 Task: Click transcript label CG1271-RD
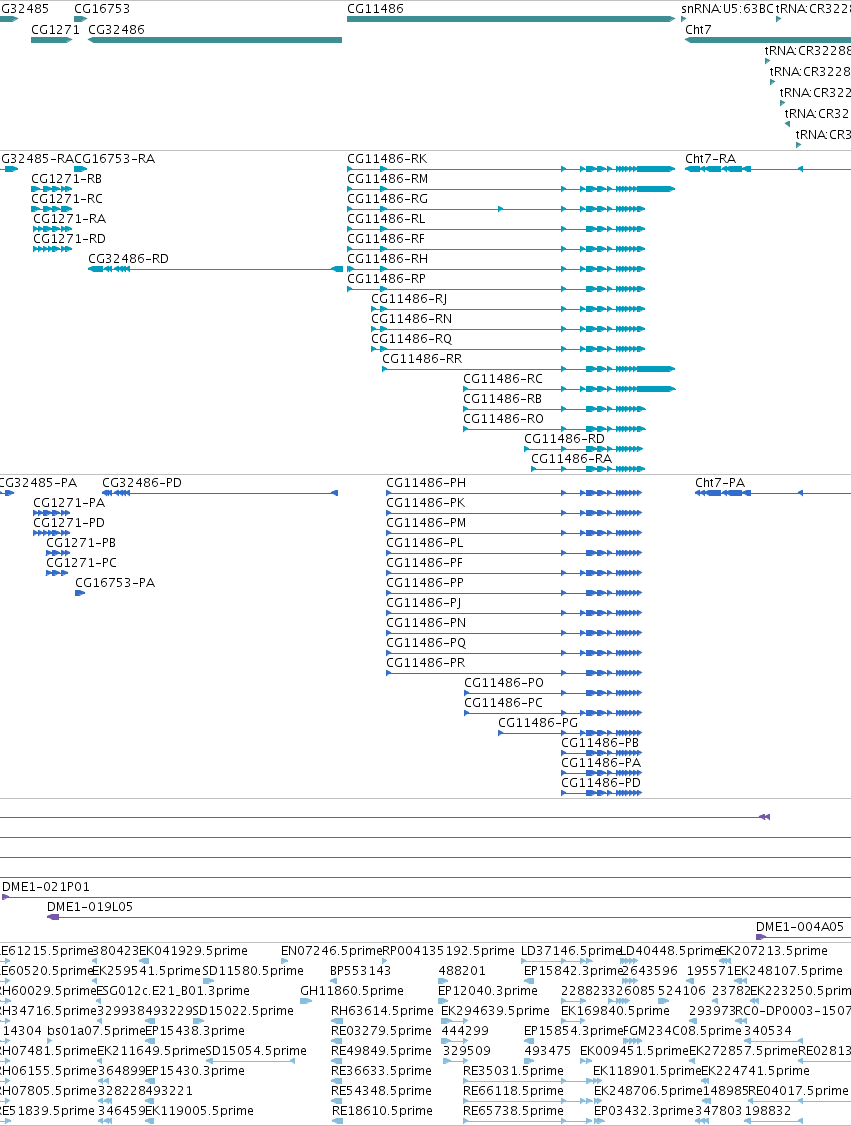point(70,239)
